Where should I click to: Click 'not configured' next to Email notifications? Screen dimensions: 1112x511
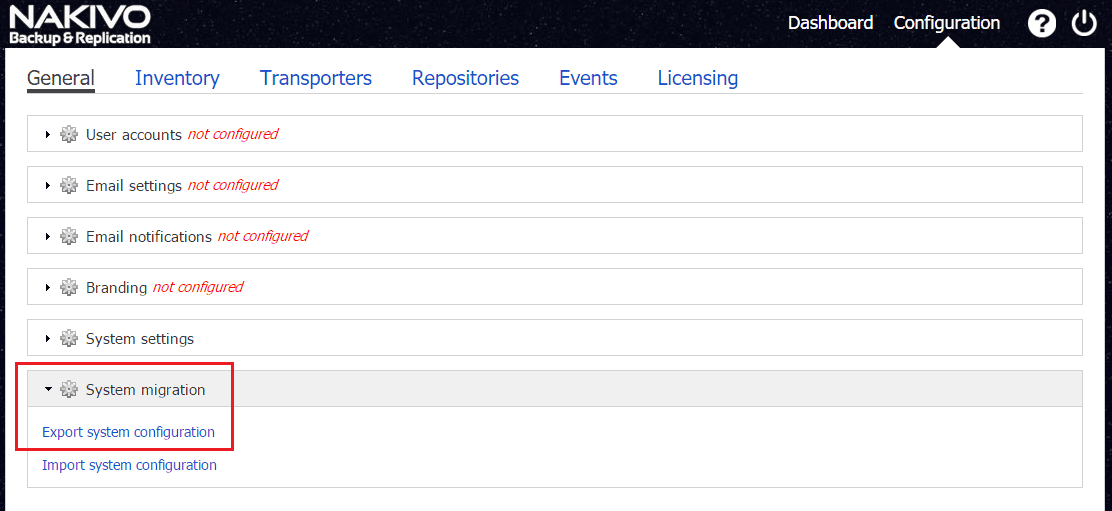click(262, 236)
